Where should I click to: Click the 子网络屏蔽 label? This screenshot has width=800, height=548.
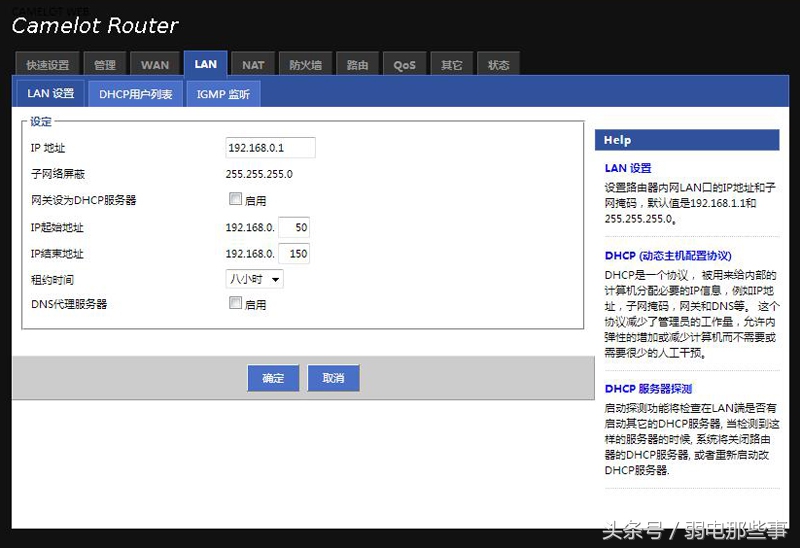point(58,174)
